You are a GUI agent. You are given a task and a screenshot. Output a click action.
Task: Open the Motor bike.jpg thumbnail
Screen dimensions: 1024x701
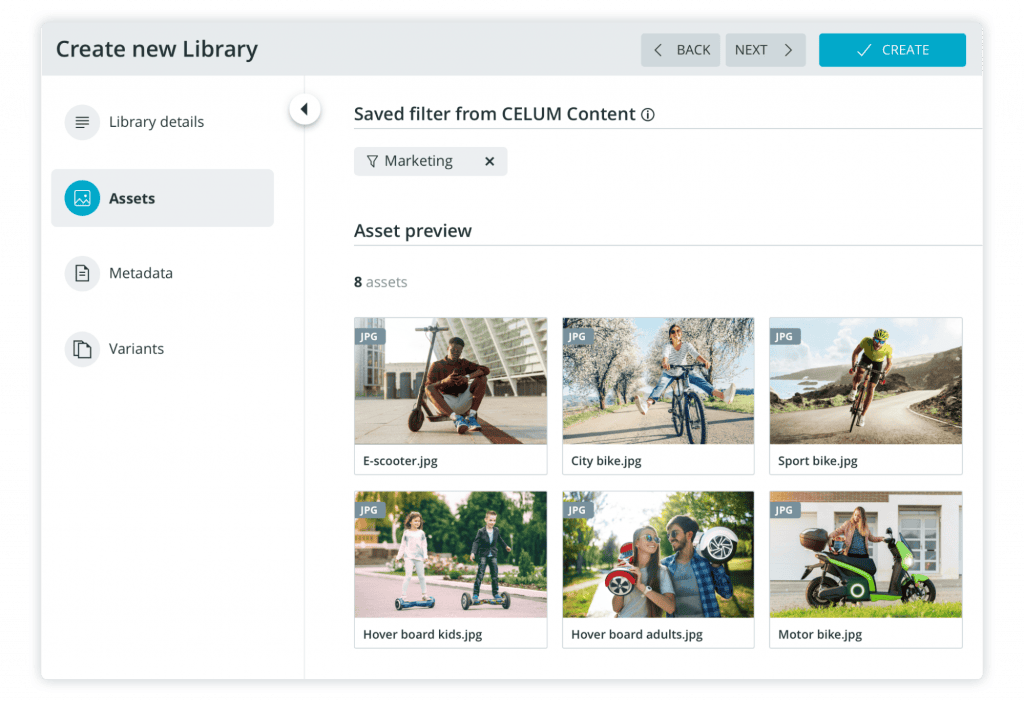point(865,554)
